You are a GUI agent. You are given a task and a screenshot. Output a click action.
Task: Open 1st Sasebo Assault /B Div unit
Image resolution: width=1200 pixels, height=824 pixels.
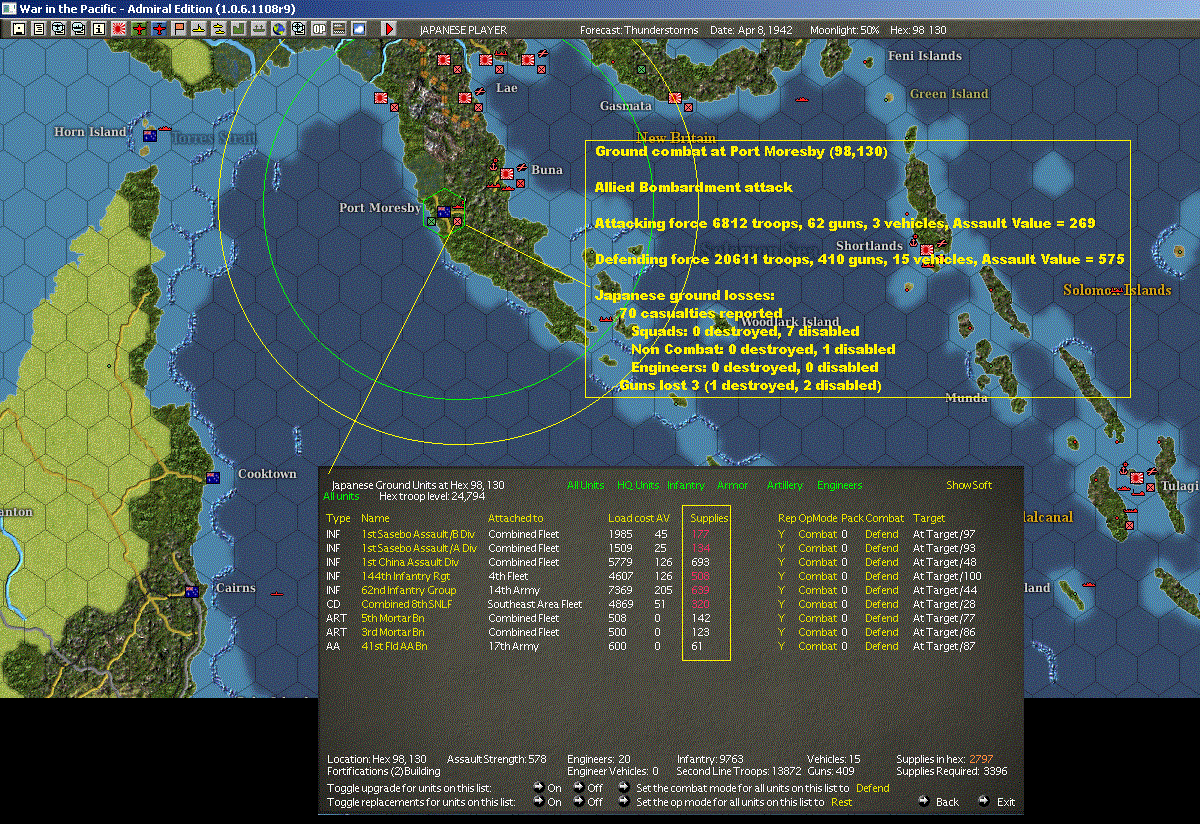click(x=418, y=534)
